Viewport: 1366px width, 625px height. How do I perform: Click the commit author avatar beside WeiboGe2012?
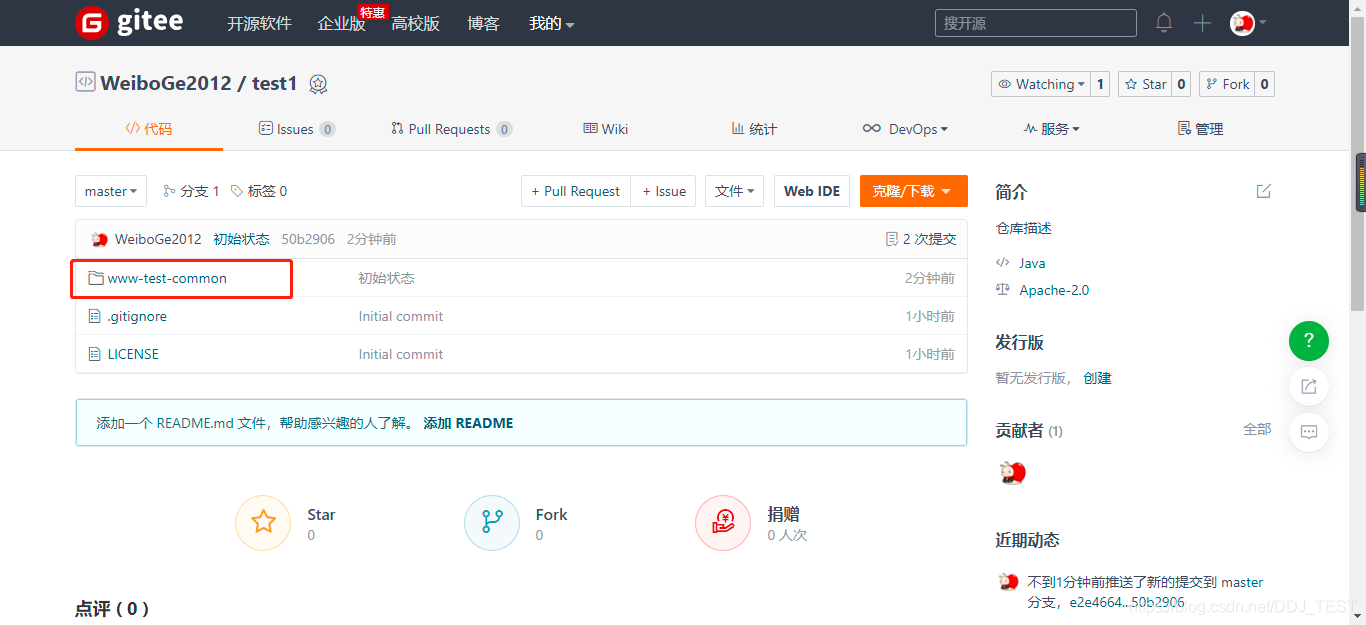[x=99, y=239]
